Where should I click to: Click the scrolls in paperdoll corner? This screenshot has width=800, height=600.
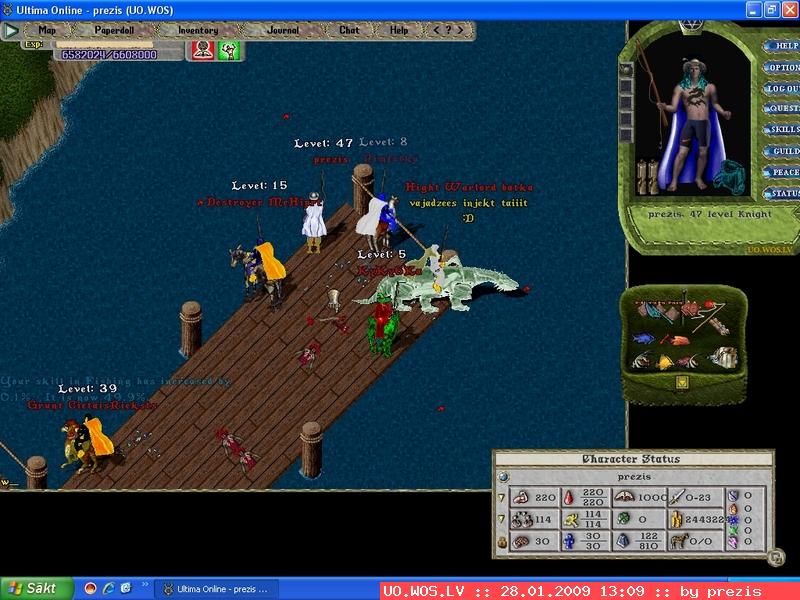pos(647,177)
